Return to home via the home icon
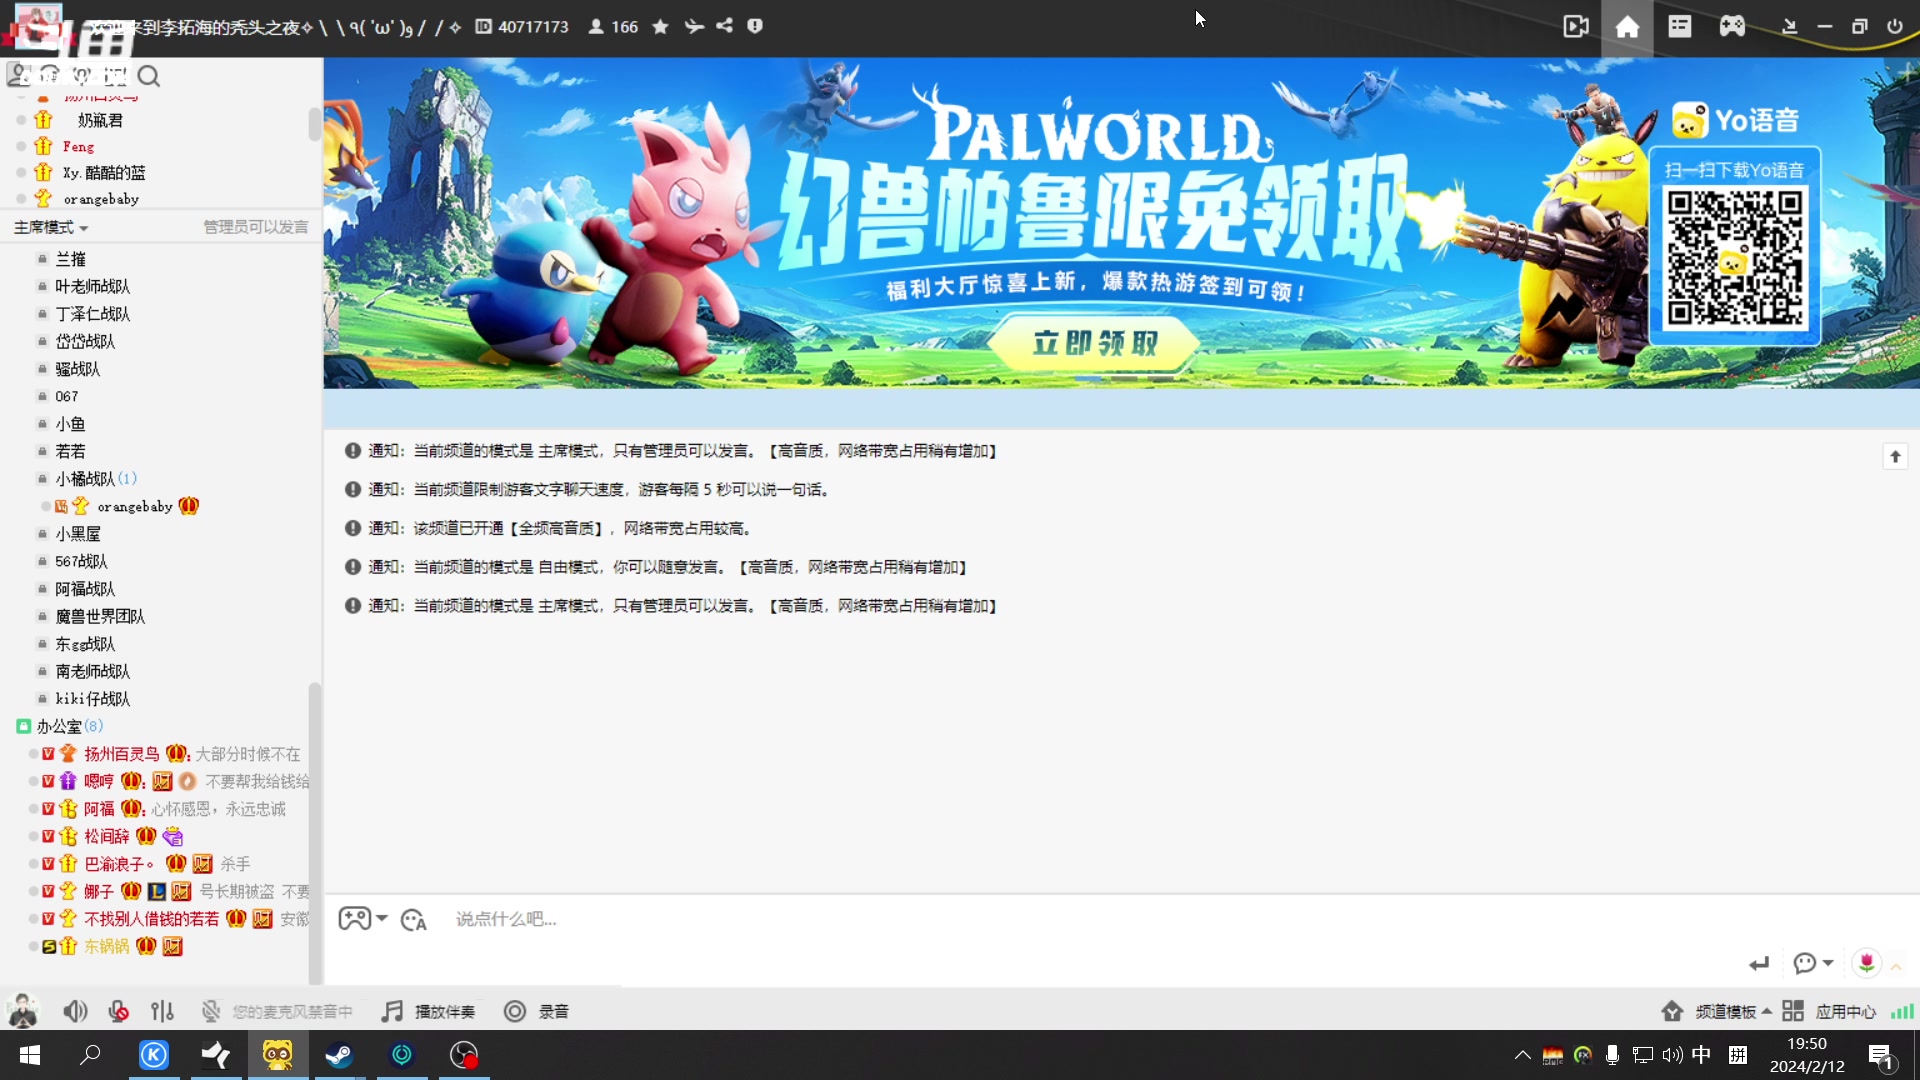Image resolution: width=1920 pixels, height=1080 pixels. tap(1627, 27)
